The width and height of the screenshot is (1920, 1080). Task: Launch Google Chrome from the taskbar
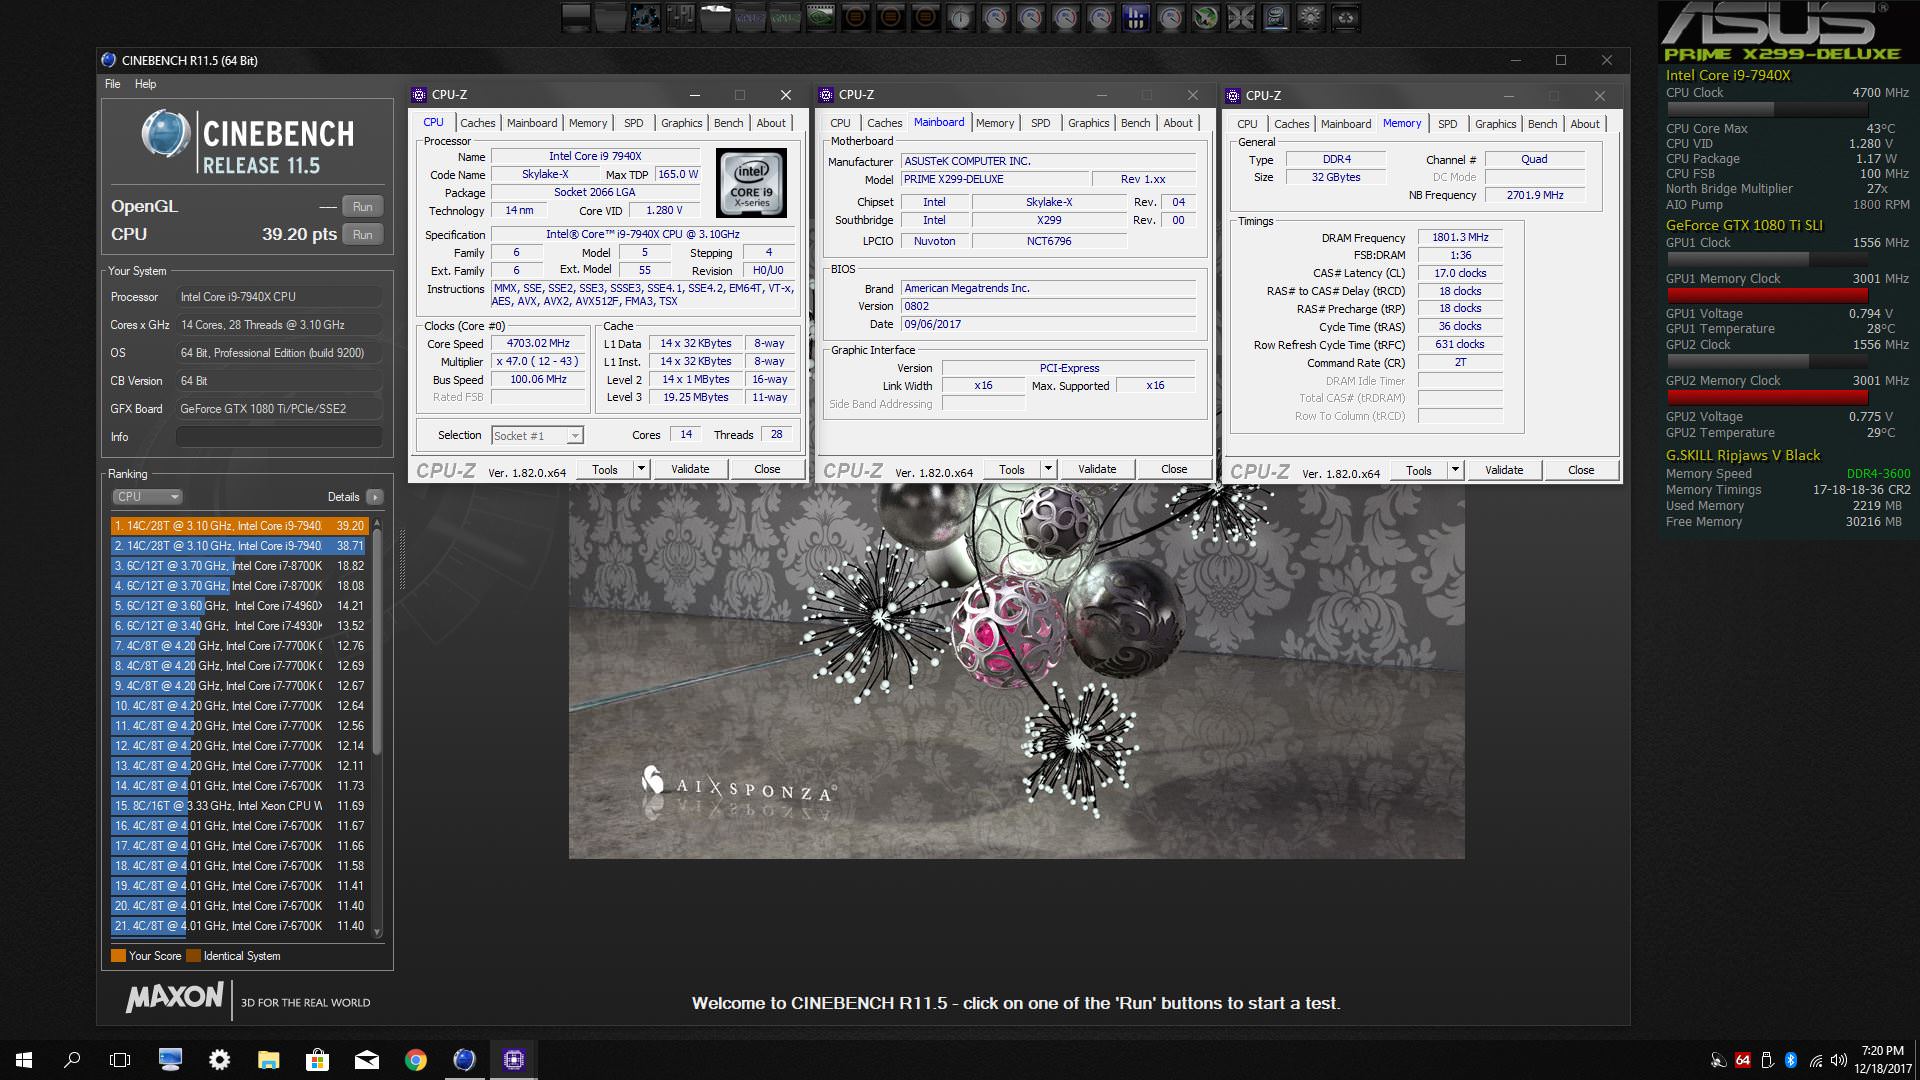(415, 1060)
